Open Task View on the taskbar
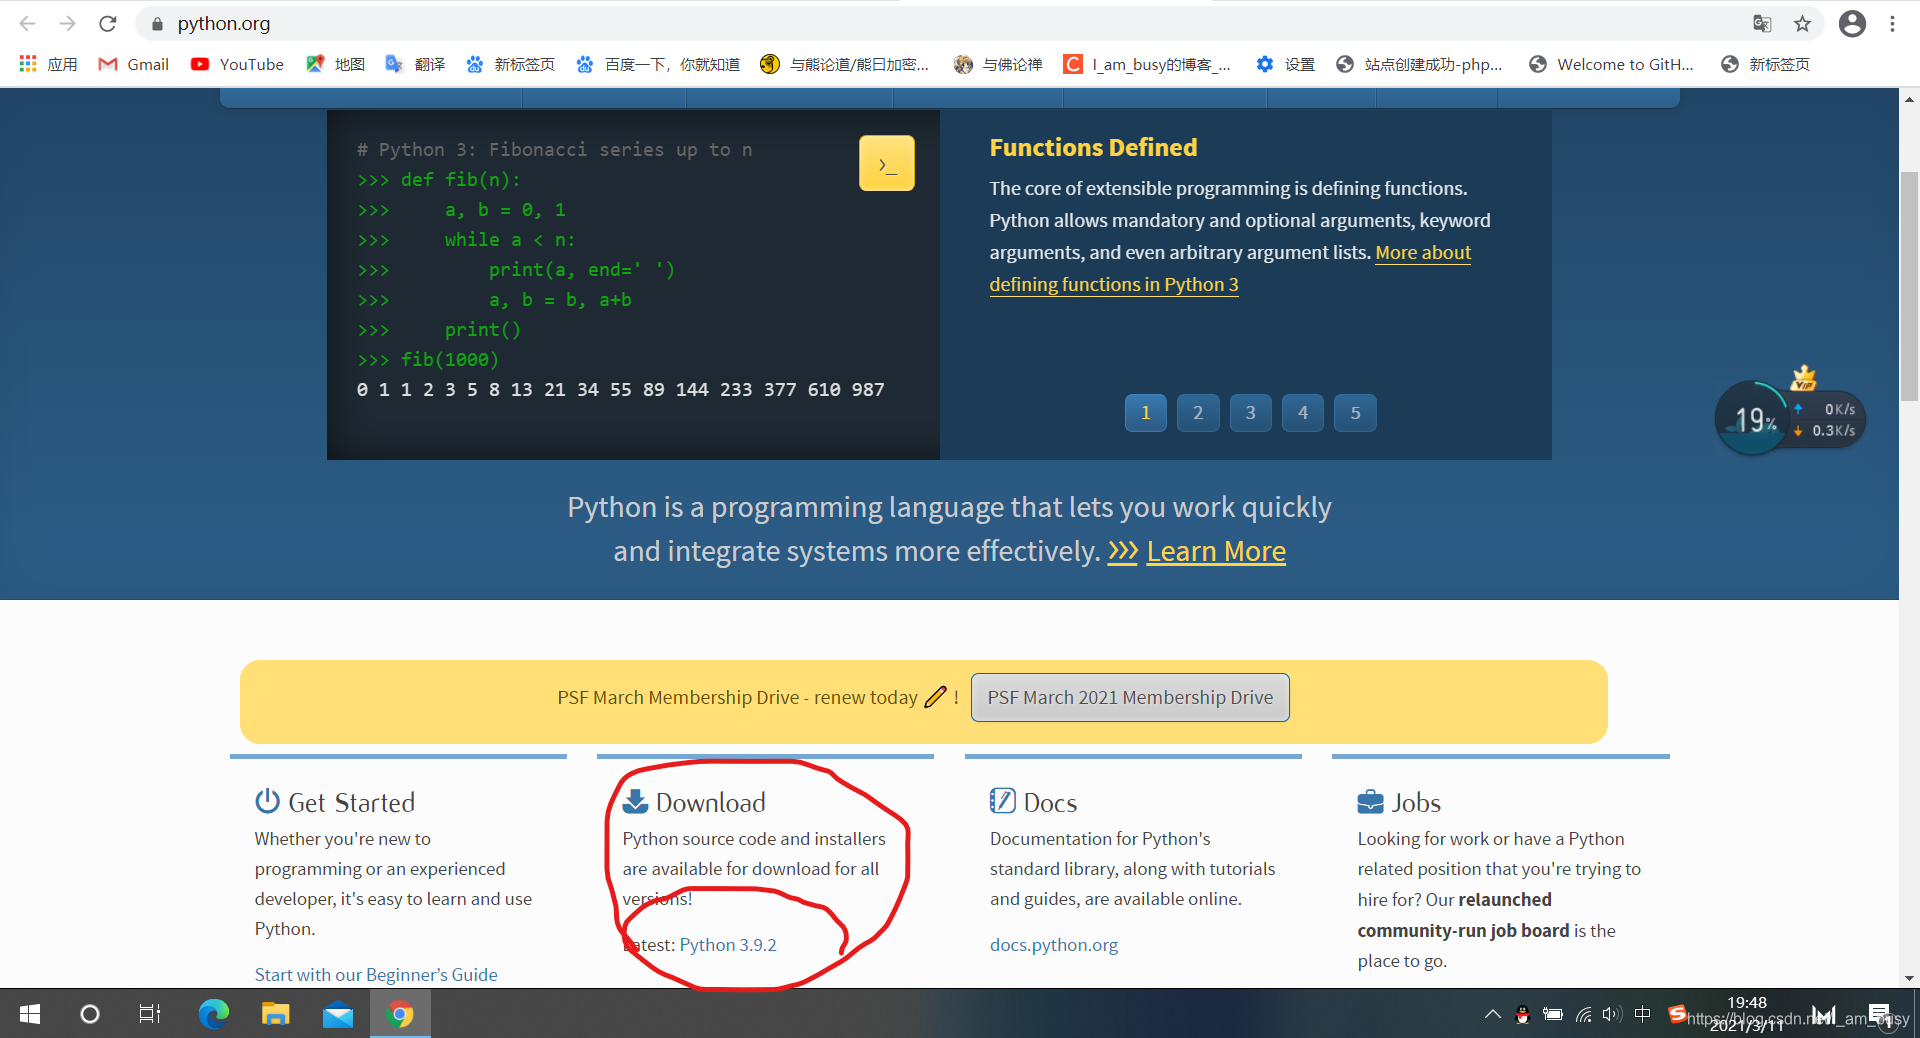1920x1038 pixels. (150, 1014)
